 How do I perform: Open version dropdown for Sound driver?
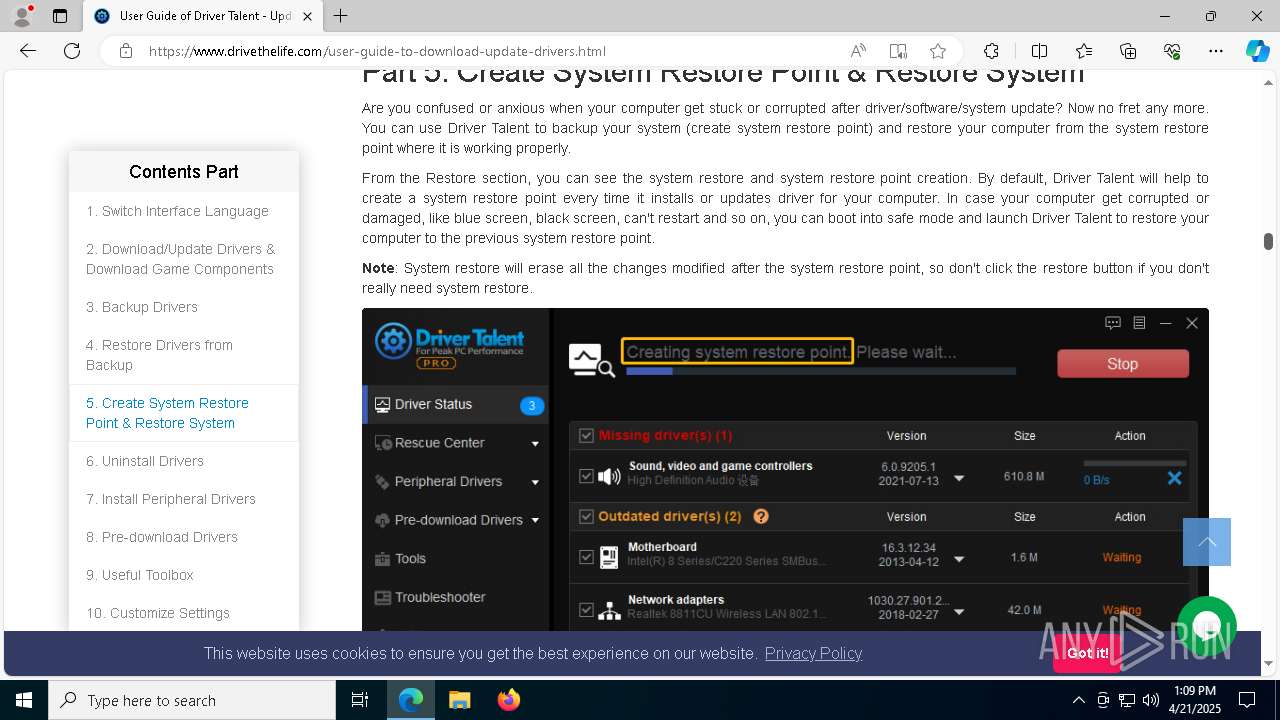pyautogui.click(x=959, y=478)
